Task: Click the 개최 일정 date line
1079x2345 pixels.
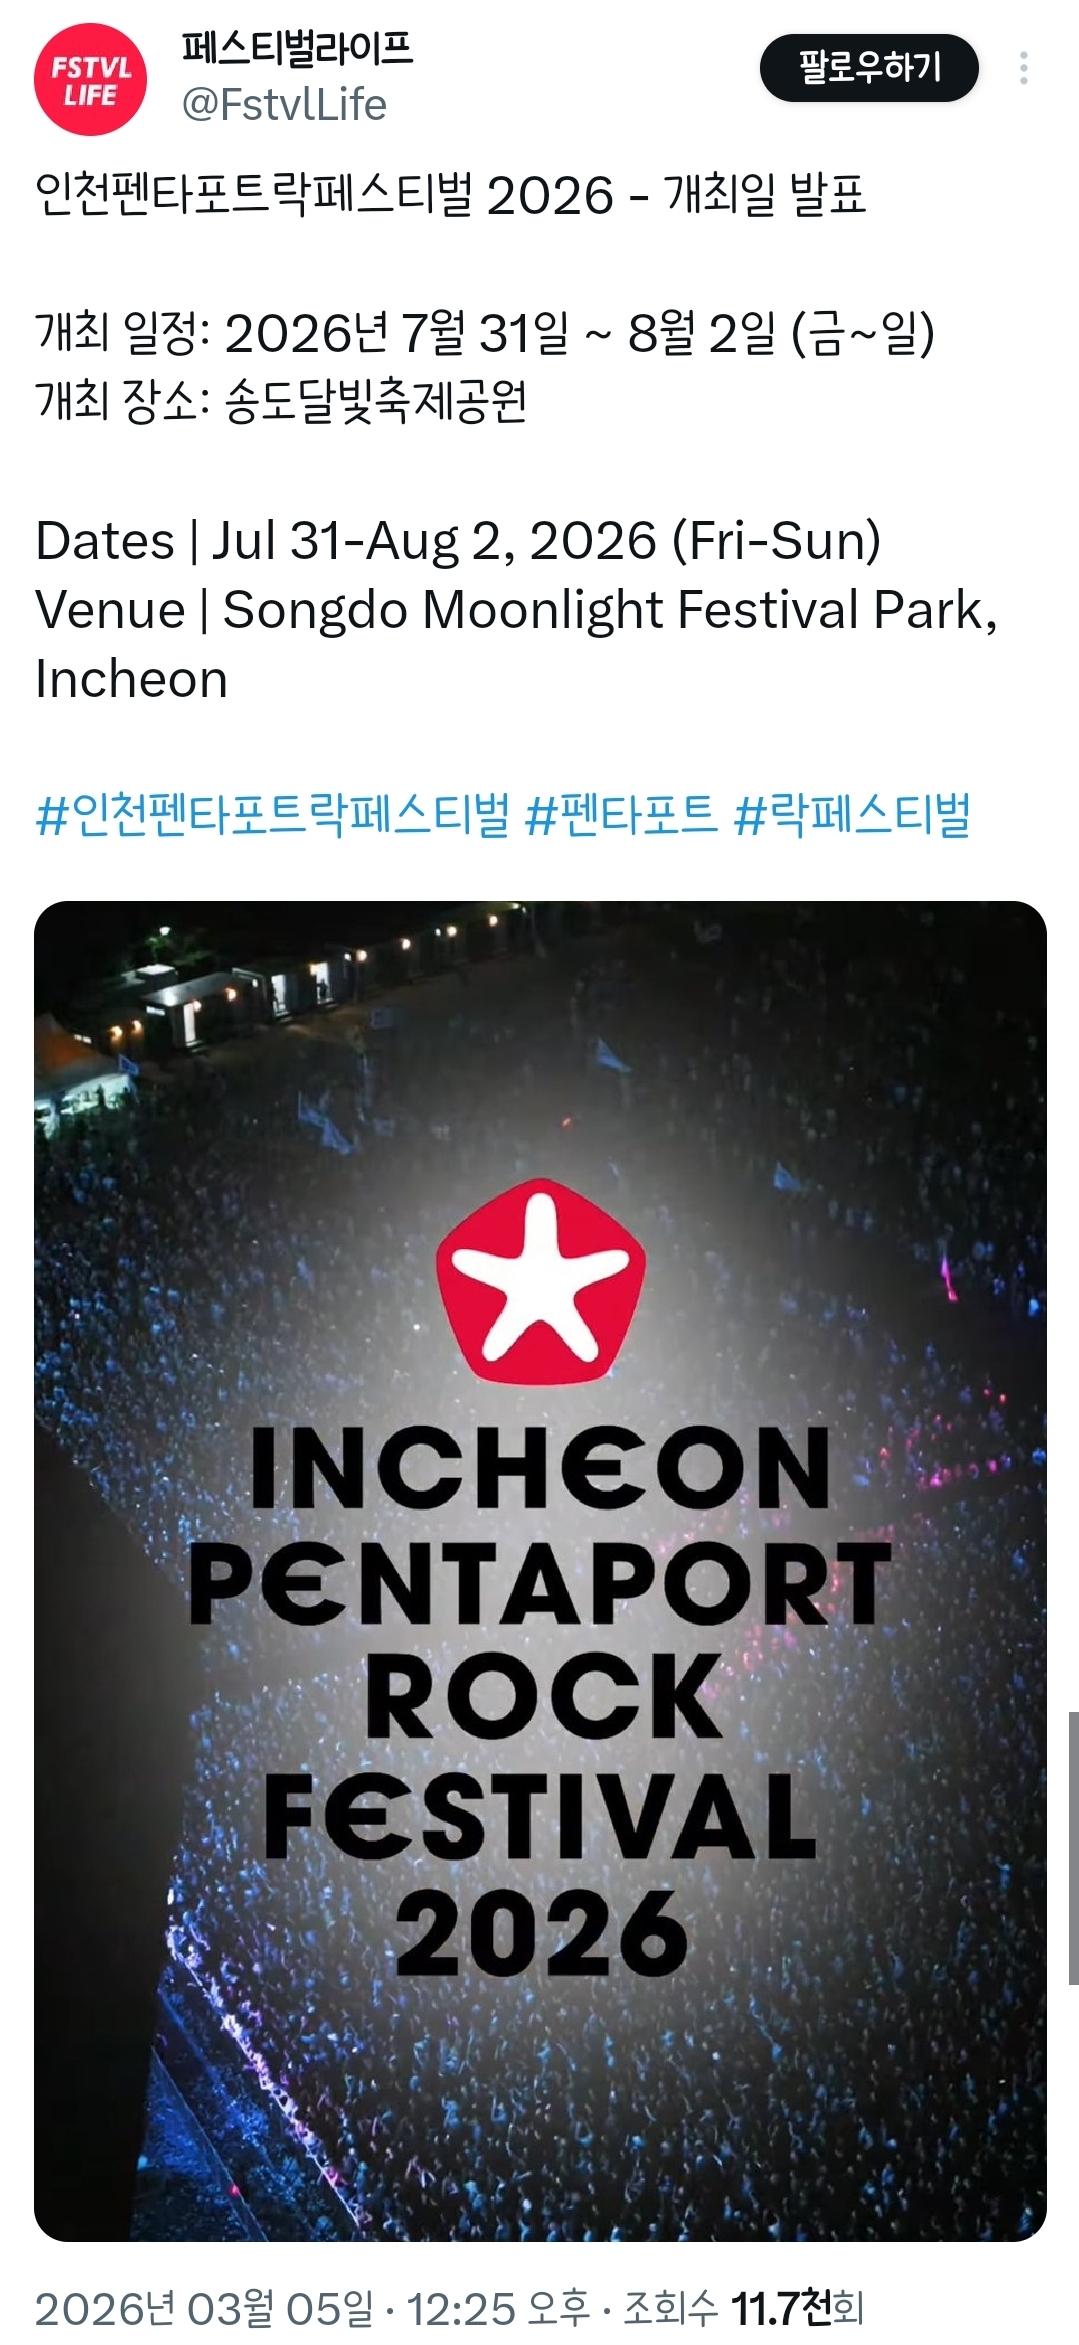Action: coord(485,333)
